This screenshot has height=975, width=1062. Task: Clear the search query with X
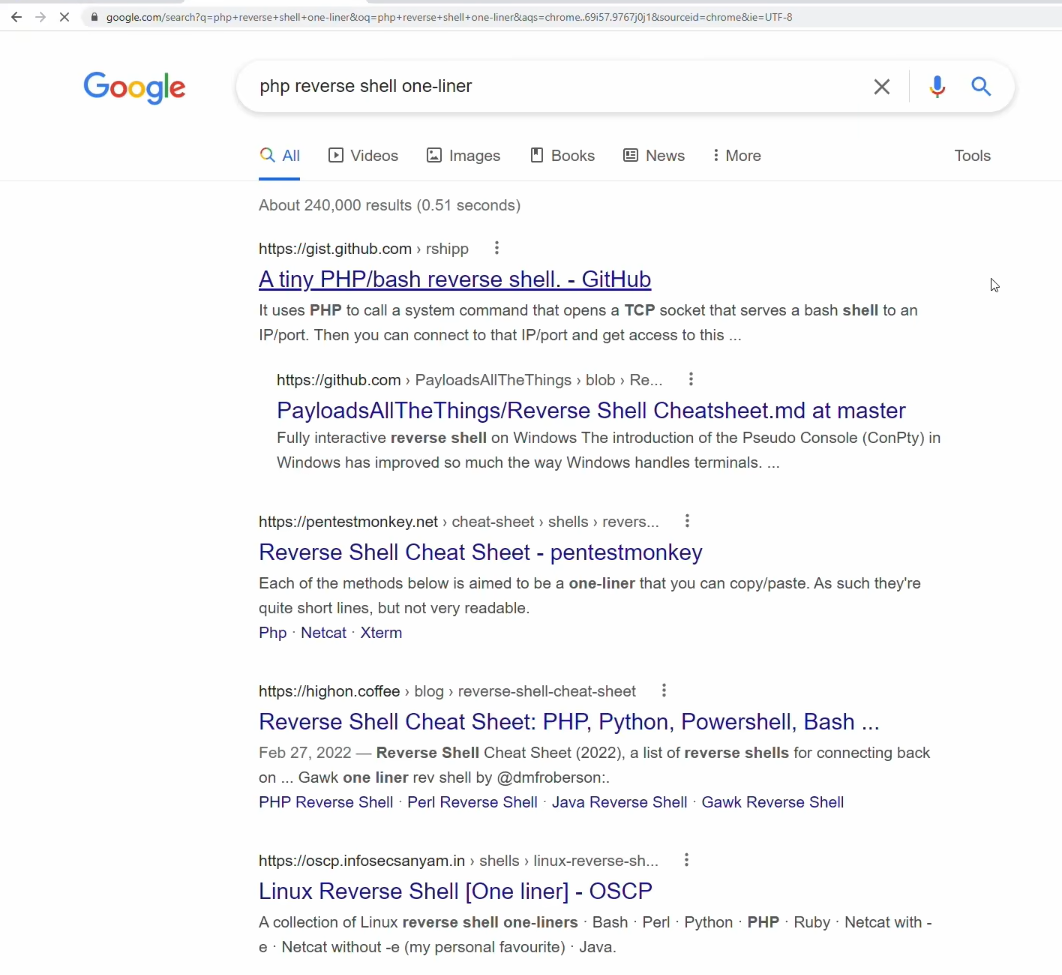pyautogui.click(x=881, y=87)
